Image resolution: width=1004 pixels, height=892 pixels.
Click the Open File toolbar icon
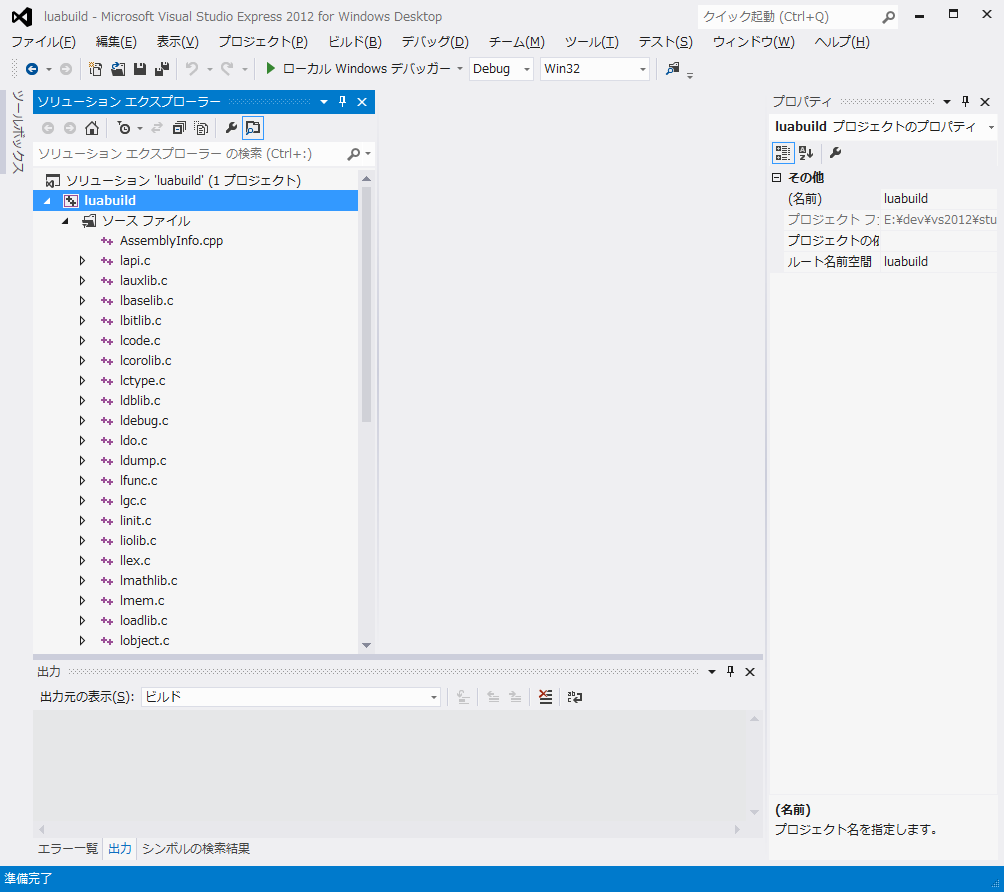click(x=118, y=69)
